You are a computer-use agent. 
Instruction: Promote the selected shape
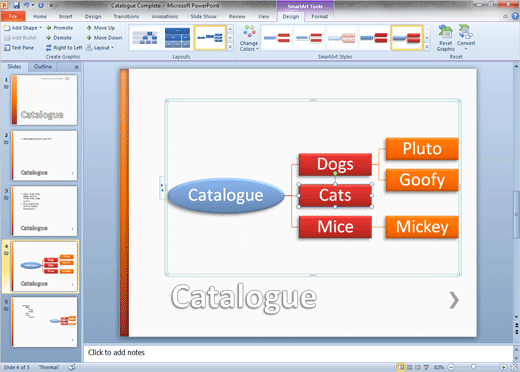(x=59, y=28)
